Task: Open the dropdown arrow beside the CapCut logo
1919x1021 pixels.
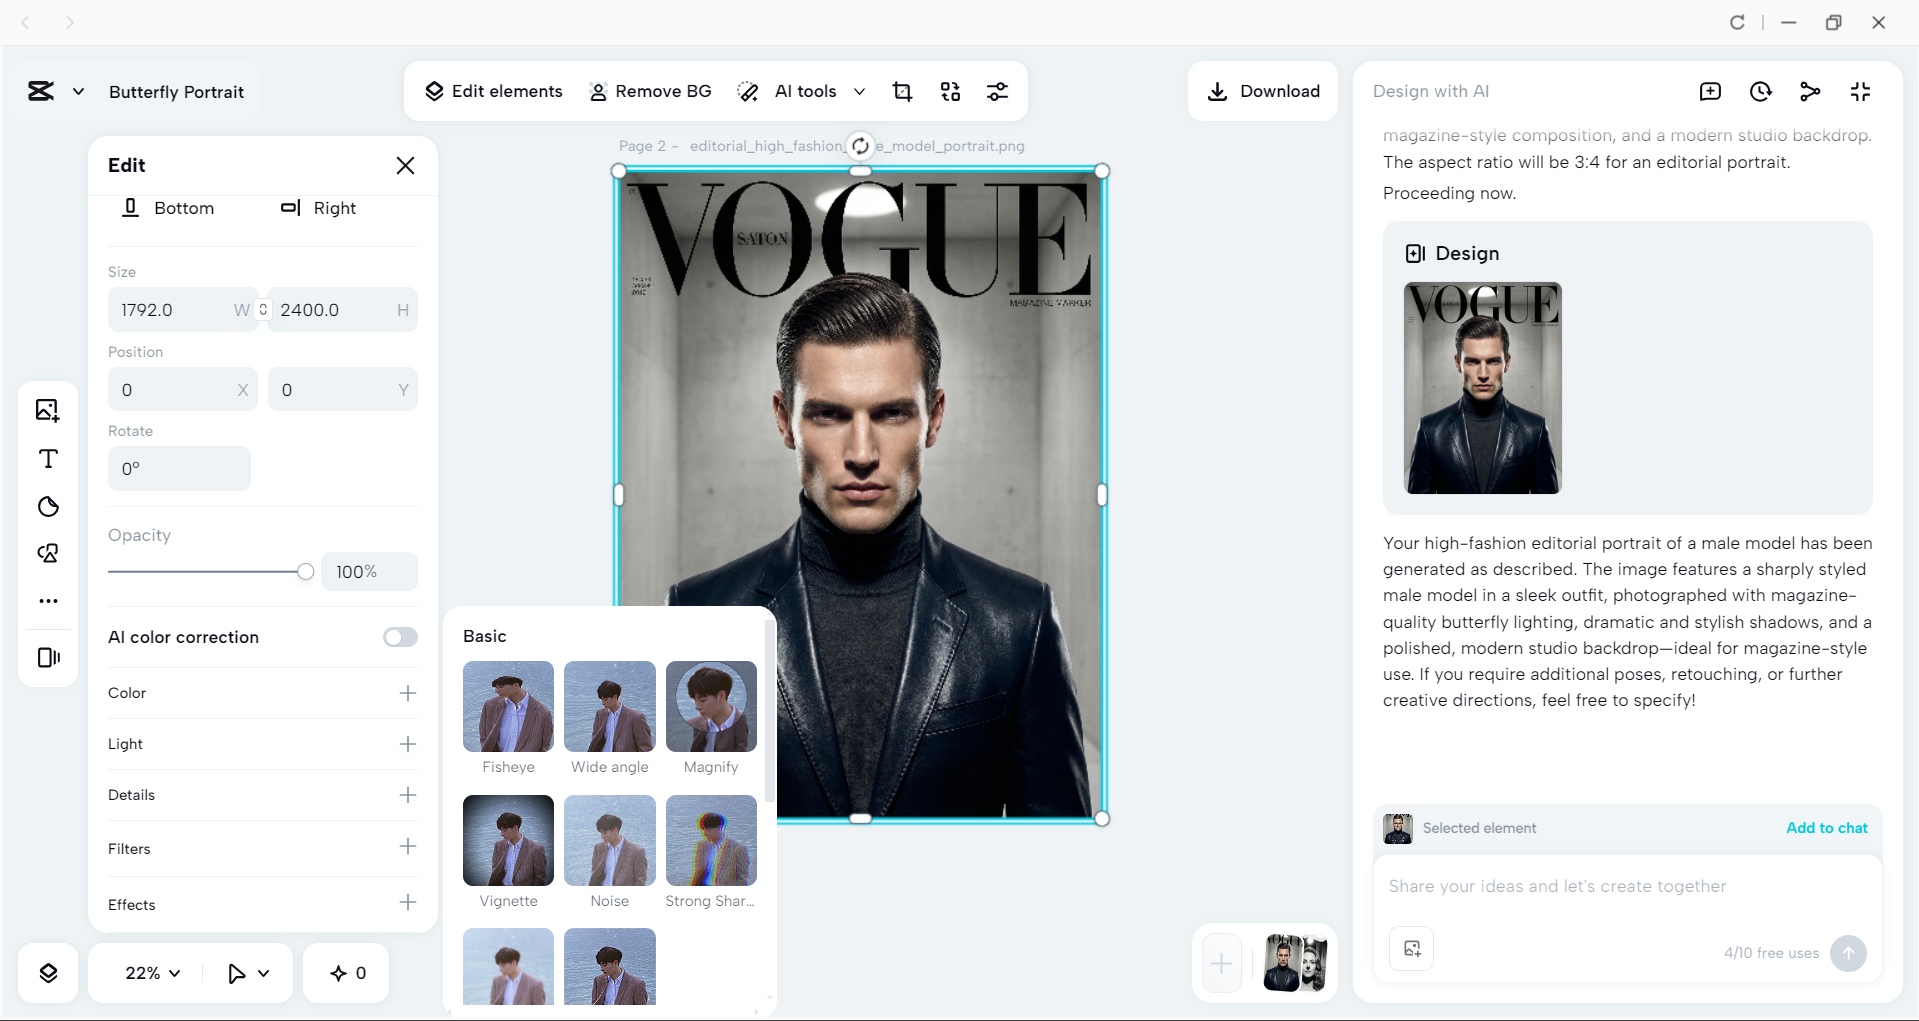Action: [x=78, y=92]
